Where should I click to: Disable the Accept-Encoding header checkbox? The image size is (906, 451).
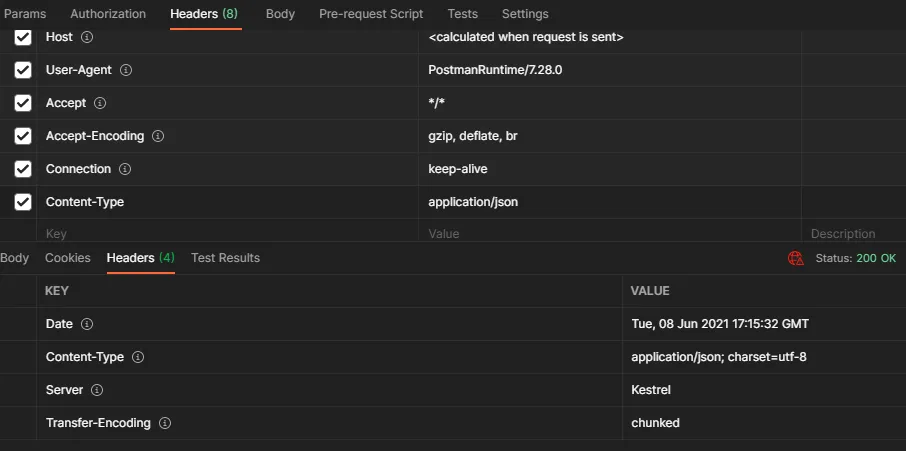pos(23,136)
